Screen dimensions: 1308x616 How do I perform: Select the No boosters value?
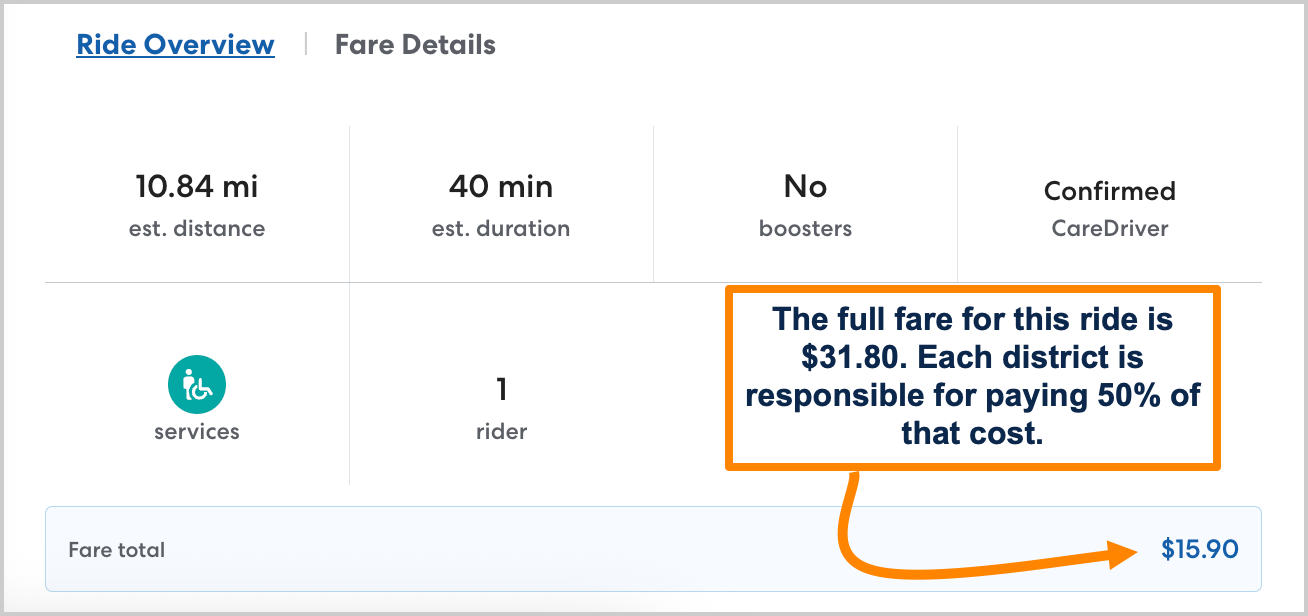pyautogui.click(x=805, y=187)
